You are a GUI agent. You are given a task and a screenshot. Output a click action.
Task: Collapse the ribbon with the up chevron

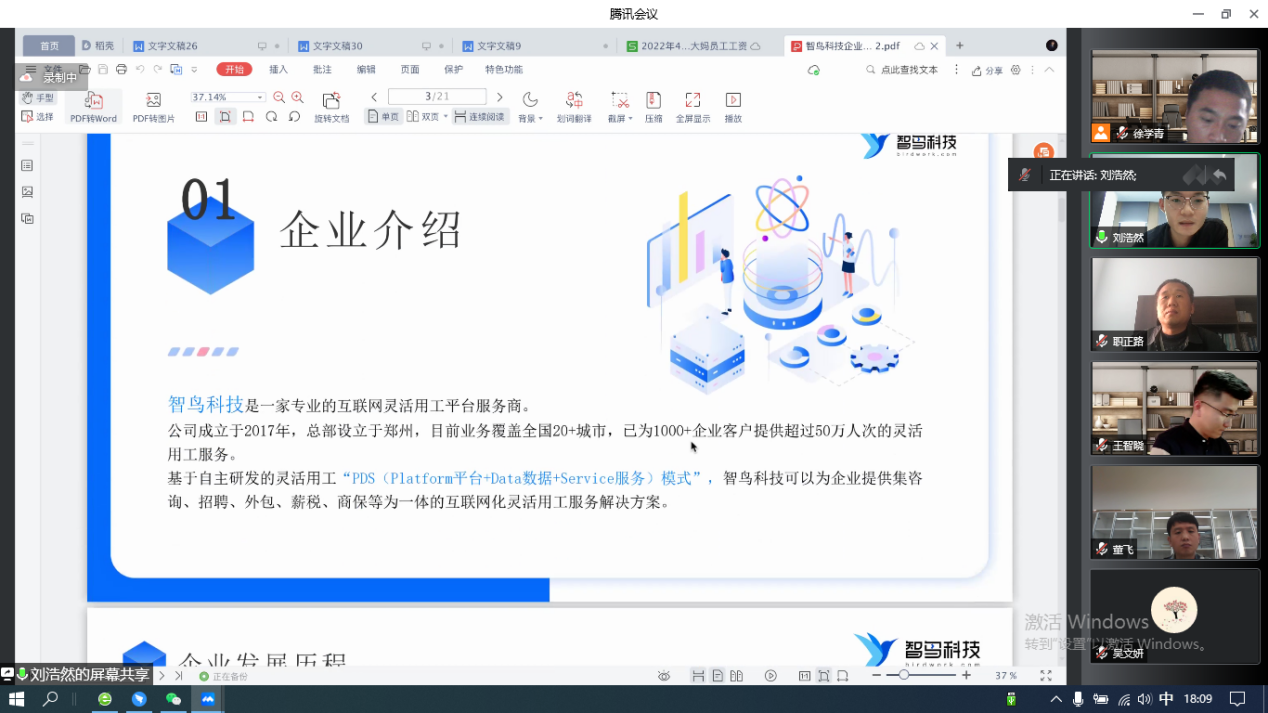[1049, 70]
